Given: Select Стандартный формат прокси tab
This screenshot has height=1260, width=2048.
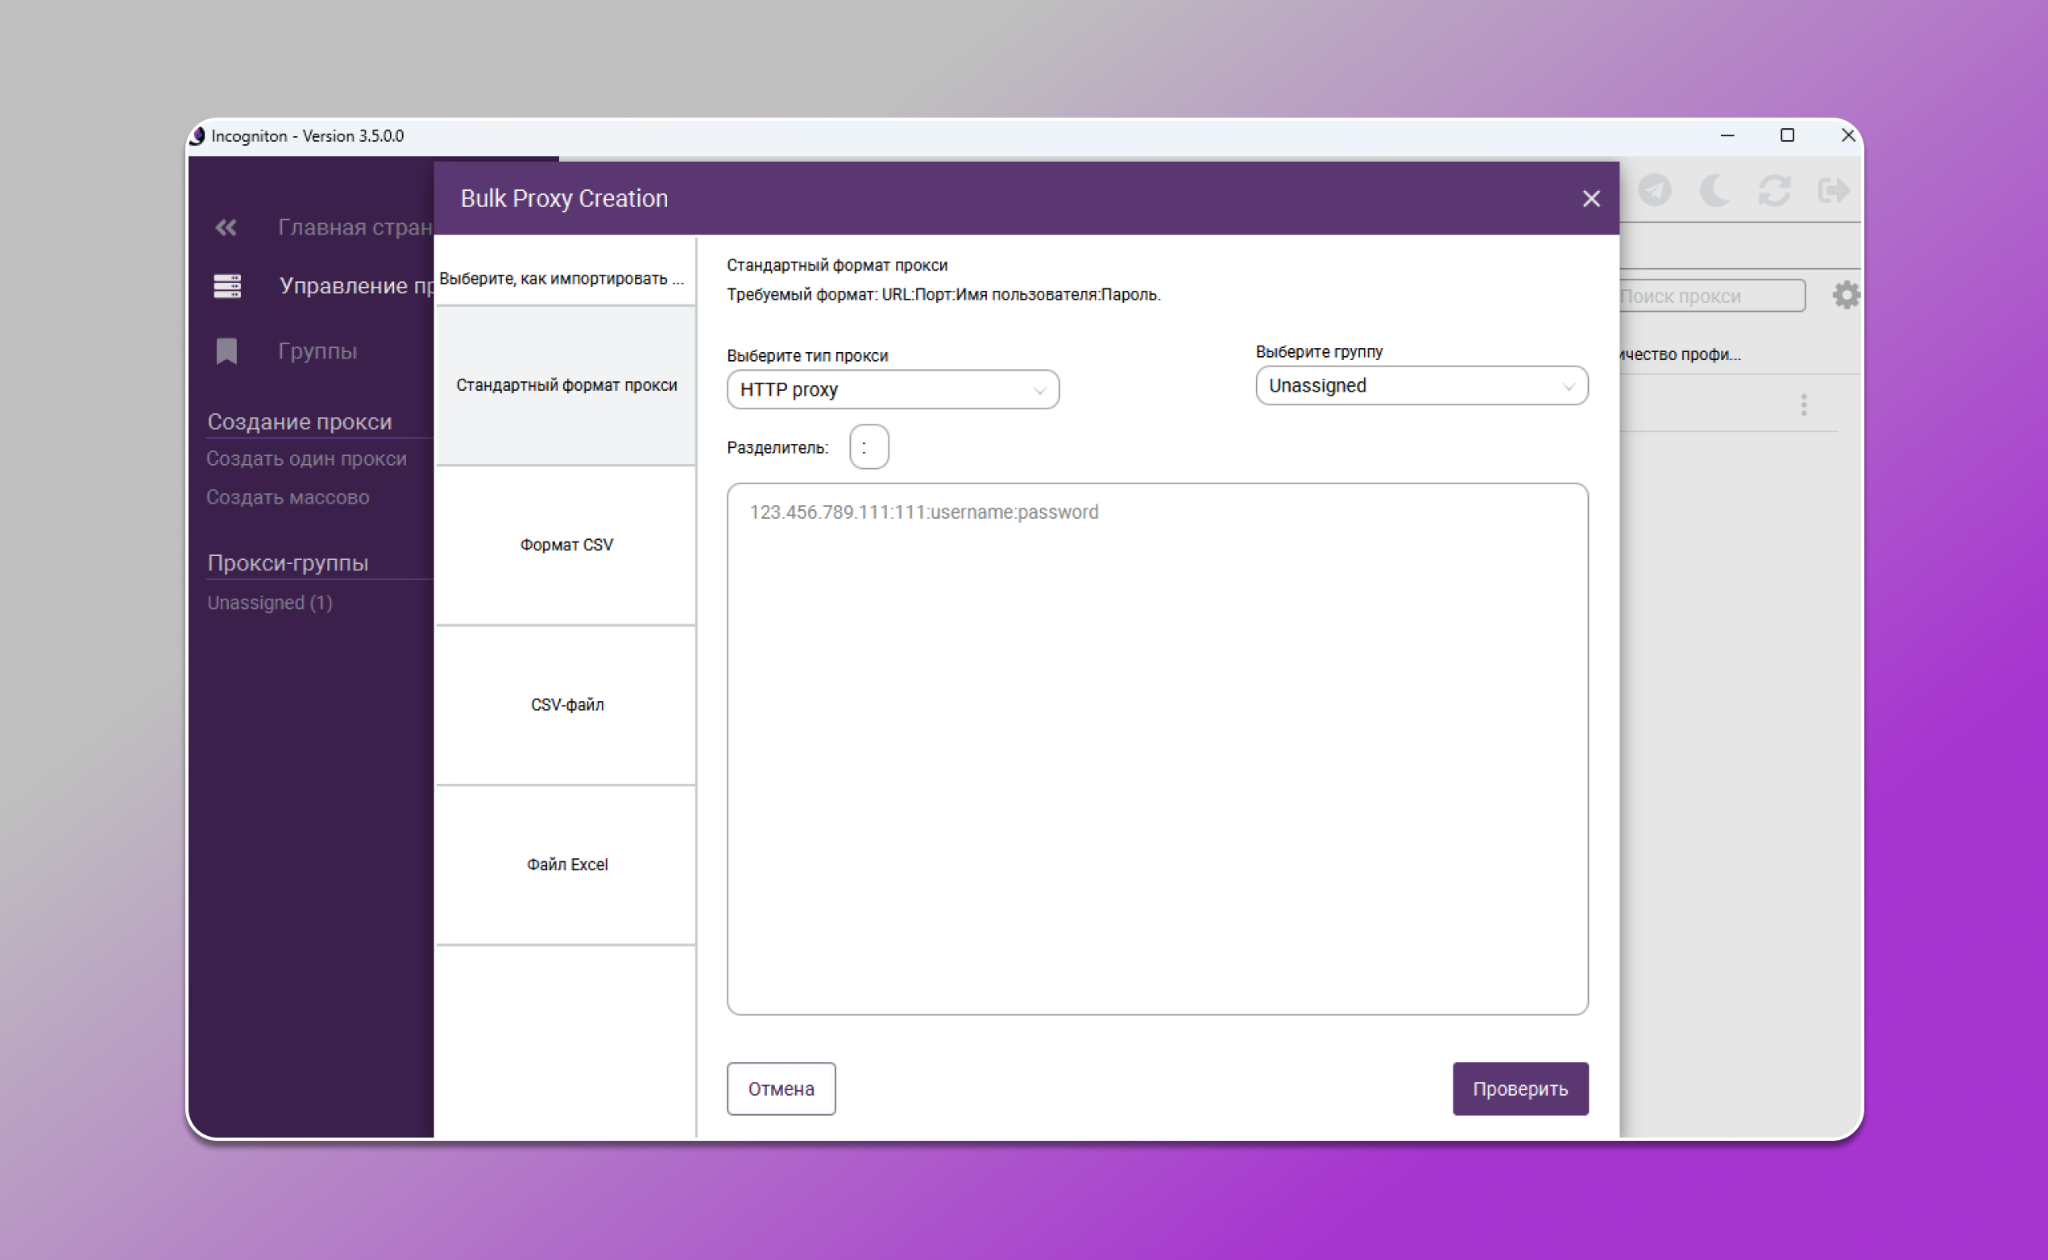Looking at the screenshot, I should [566, 385].
